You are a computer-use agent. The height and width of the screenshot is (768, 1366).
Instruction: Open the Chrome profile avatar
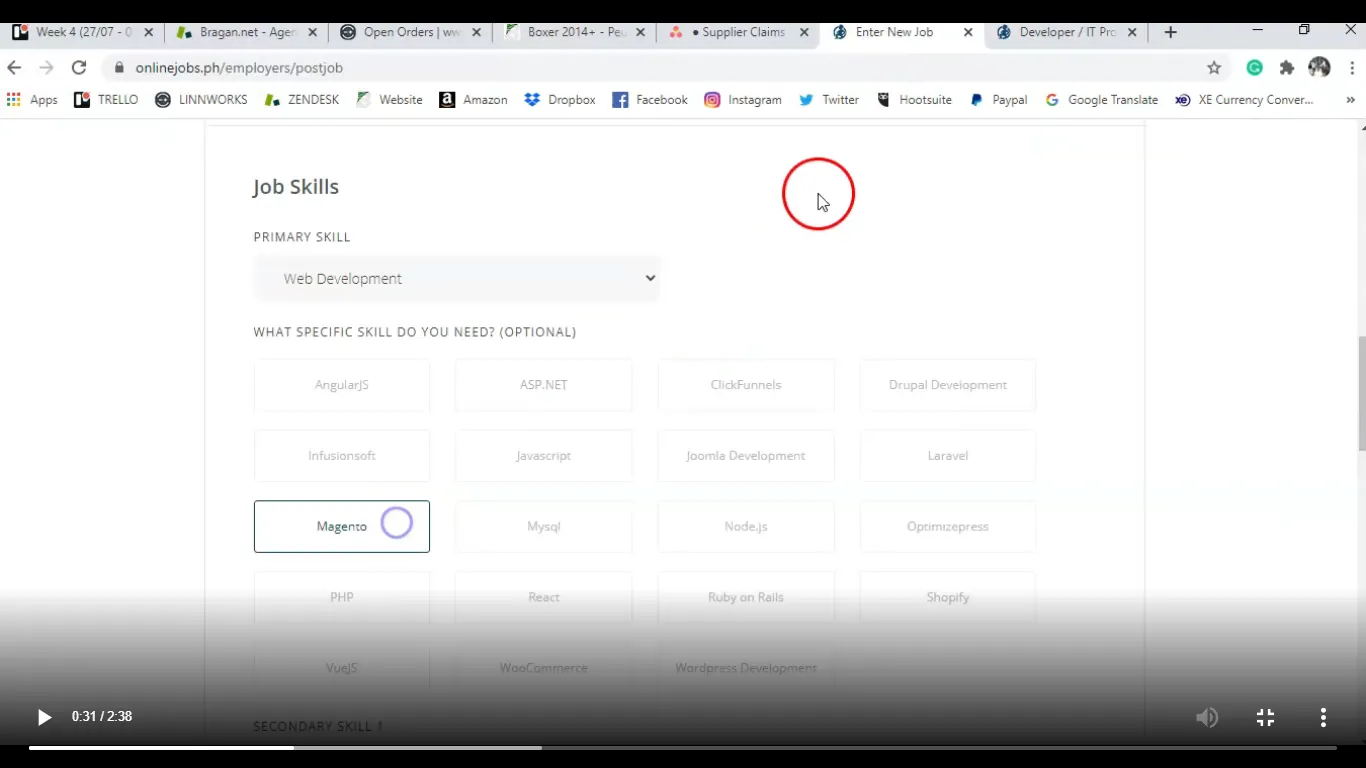(1319, 68)
